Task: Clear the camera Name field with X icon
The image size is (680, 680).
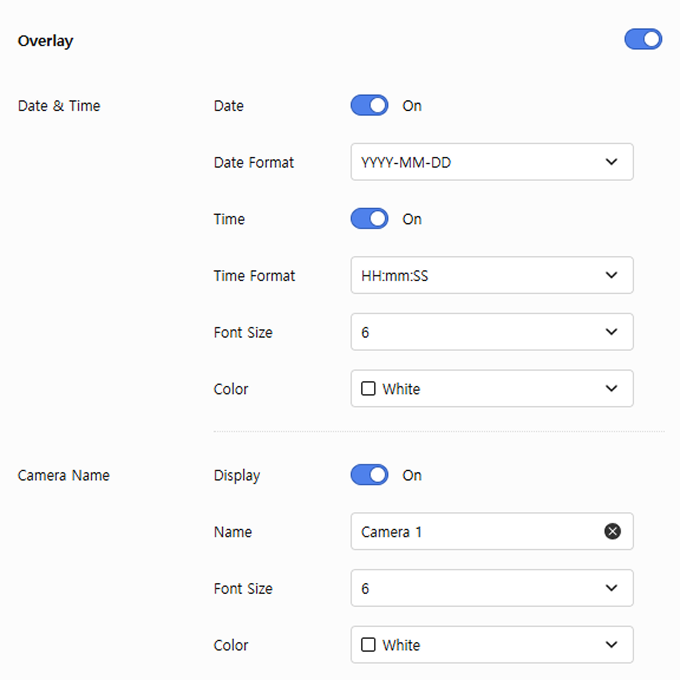Action: (612, 532)
